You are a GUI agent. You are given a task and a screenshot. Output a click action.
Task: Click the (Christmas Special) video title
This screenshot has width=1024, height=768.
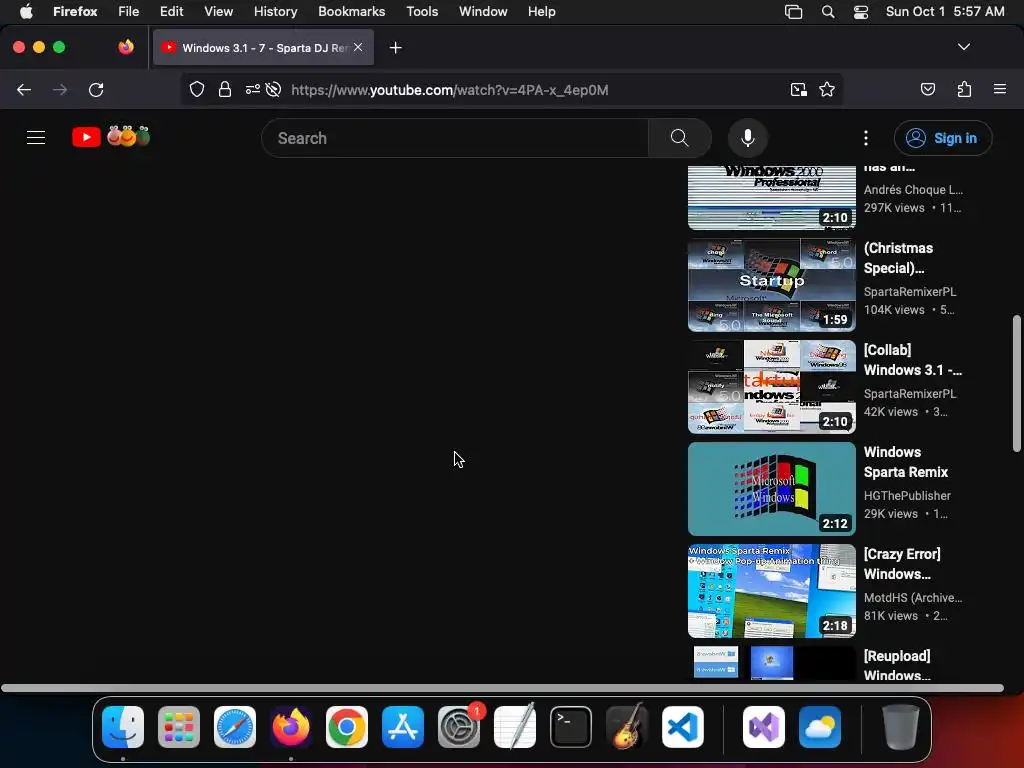[x=898, y=258]
